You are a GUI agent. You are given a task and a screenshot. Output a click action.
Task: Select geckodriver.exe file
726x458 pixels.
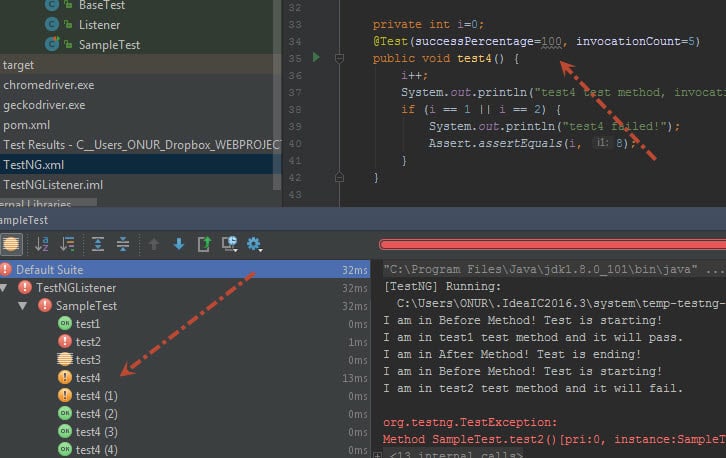click(44, 105)
